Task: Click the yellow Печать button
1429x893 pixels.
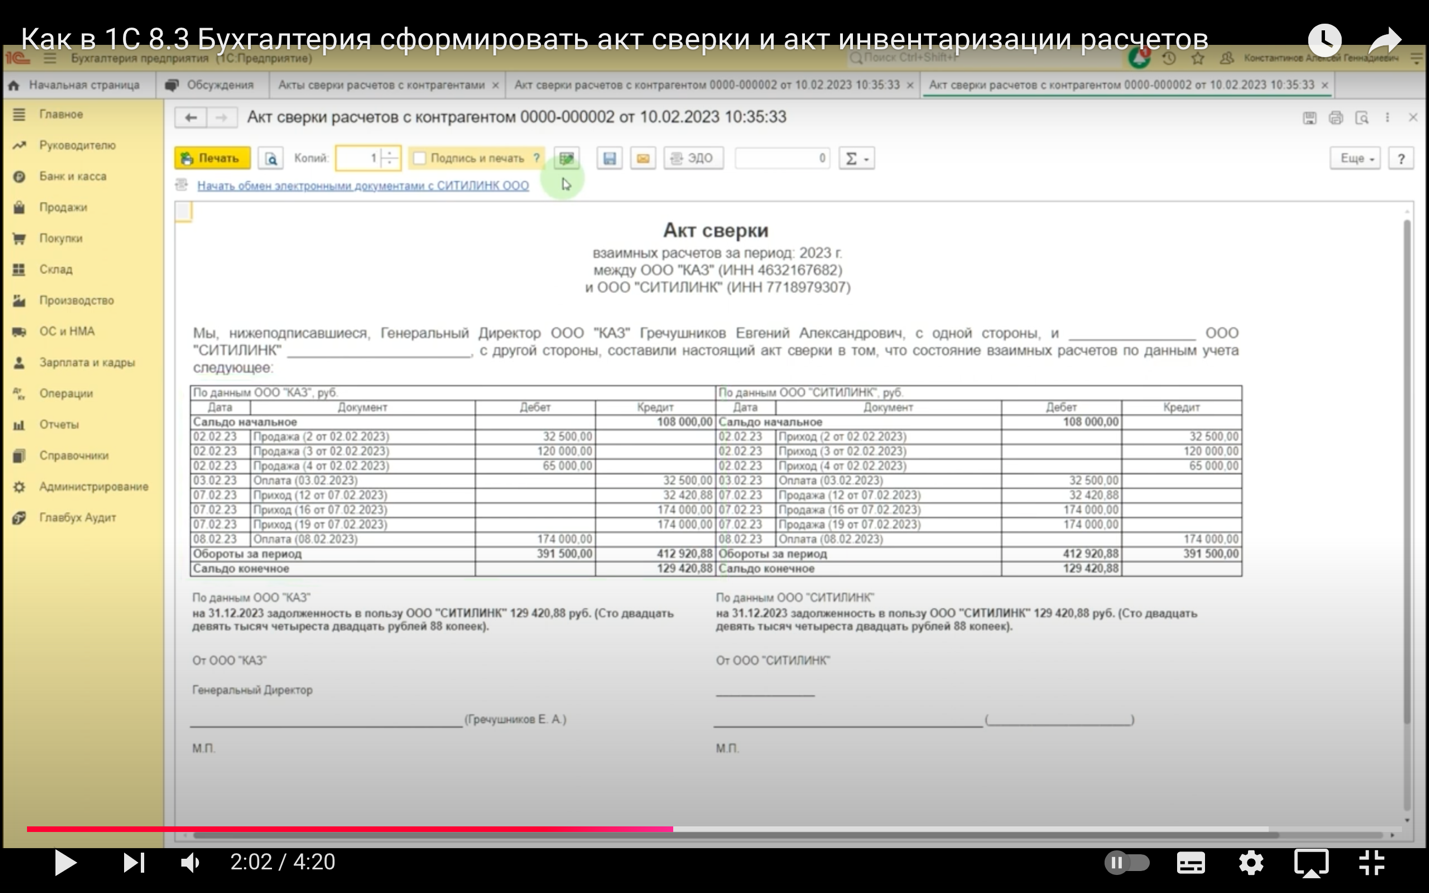Action: pos(212,158)
